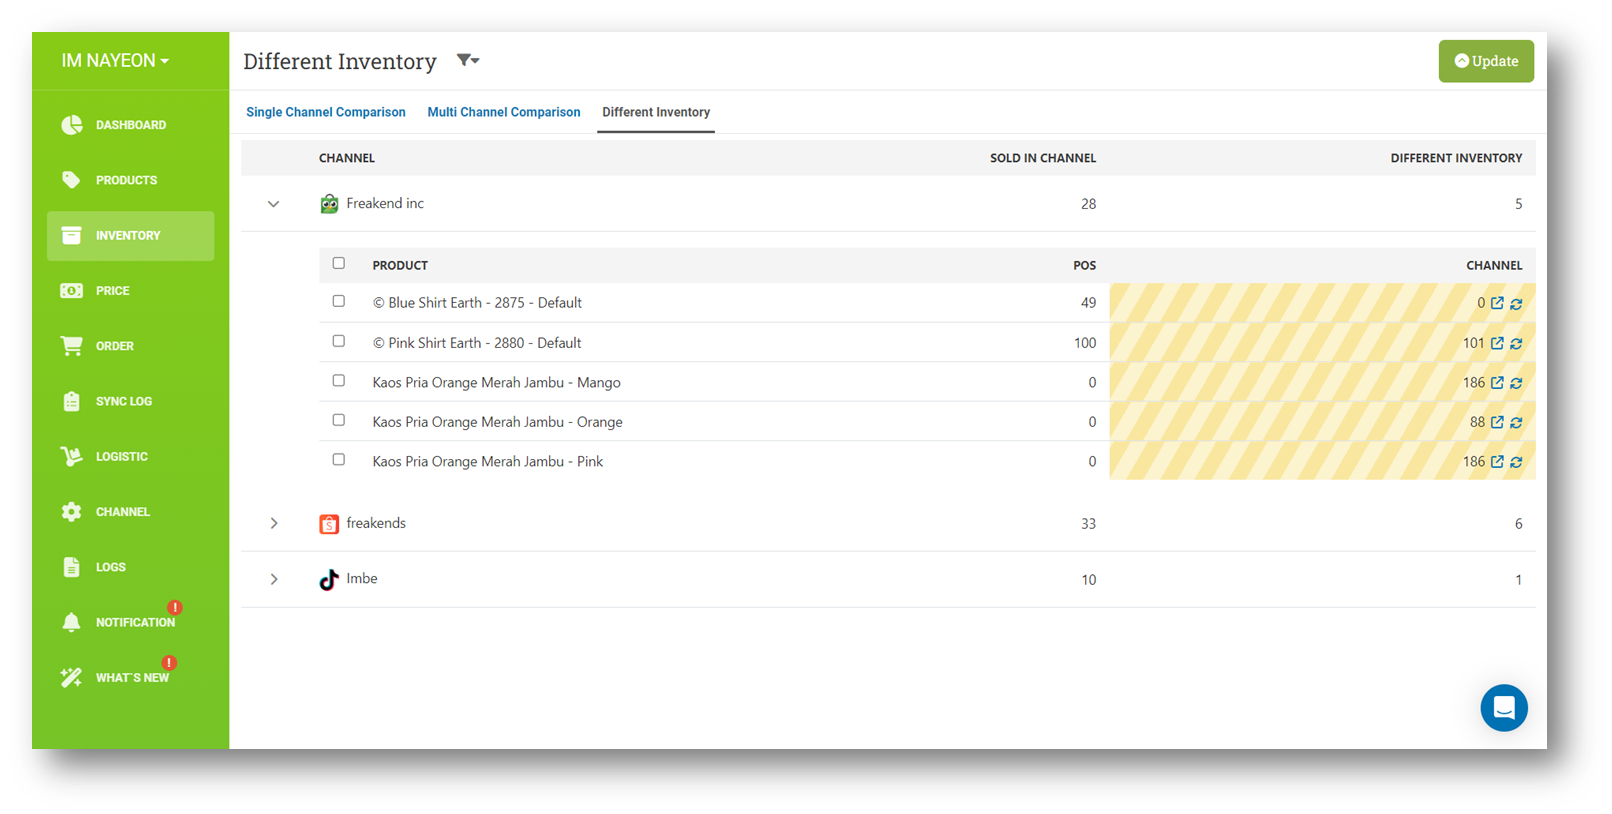Click the freakends Shopee logo
The image size is (1612, 814).
329,524
